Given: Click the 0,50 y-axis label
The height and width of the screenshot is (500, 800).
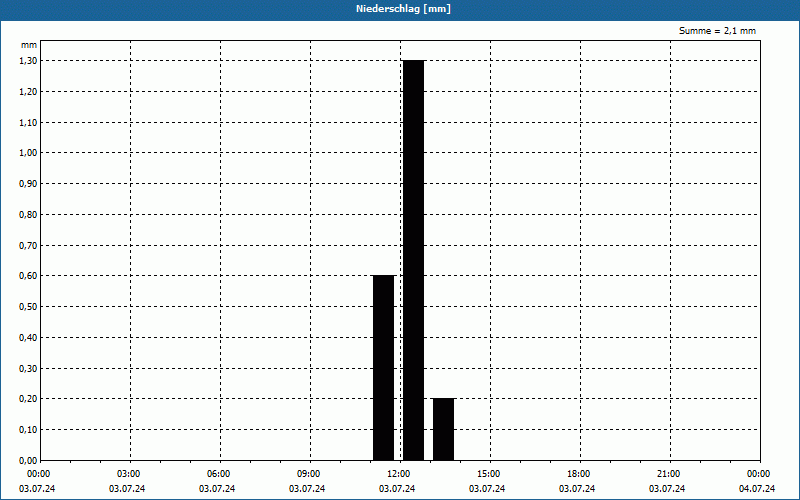Looking at the screenshot, I should tap(28, 307).
